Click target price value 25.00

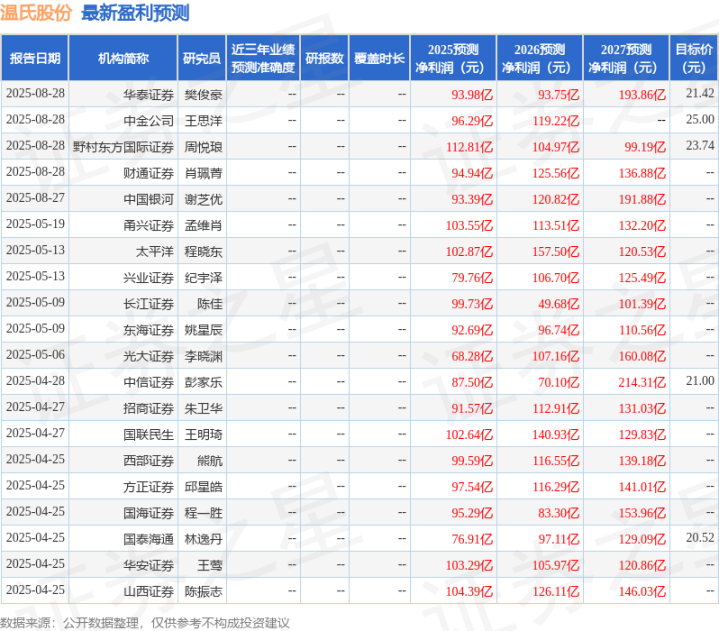[x=700, y=120]
